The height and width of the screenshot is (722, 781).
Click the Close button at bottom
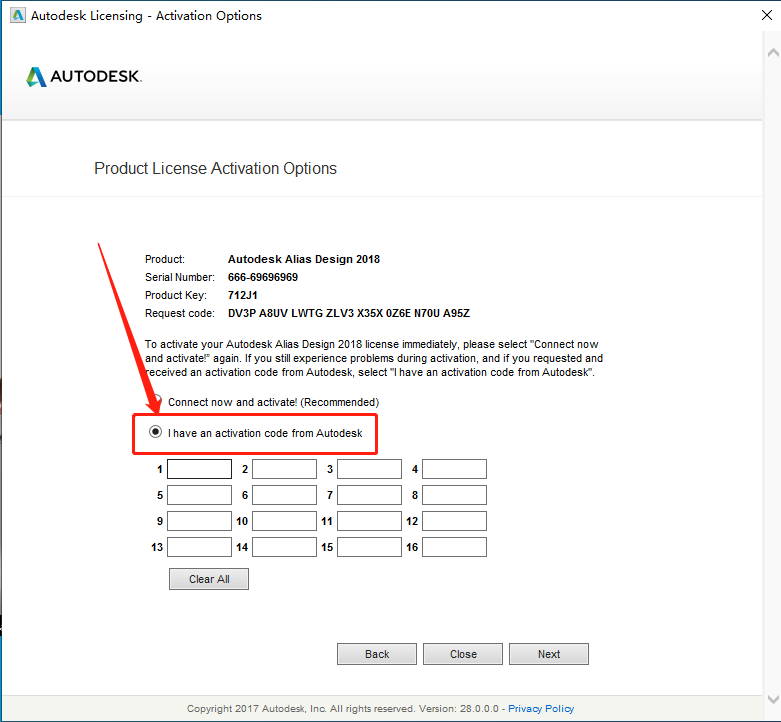[463, 654]
